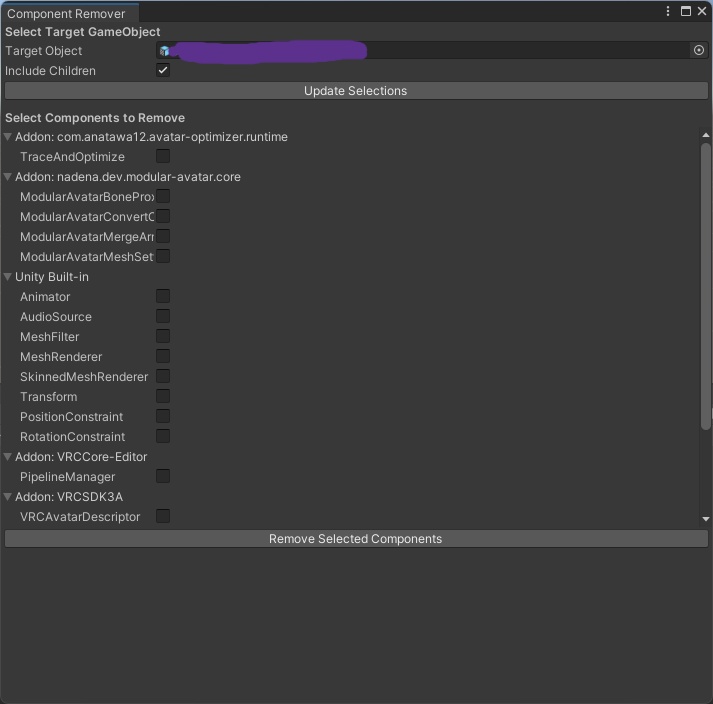Click the Target Object field
713x704 pixels.
pos(432,50)
